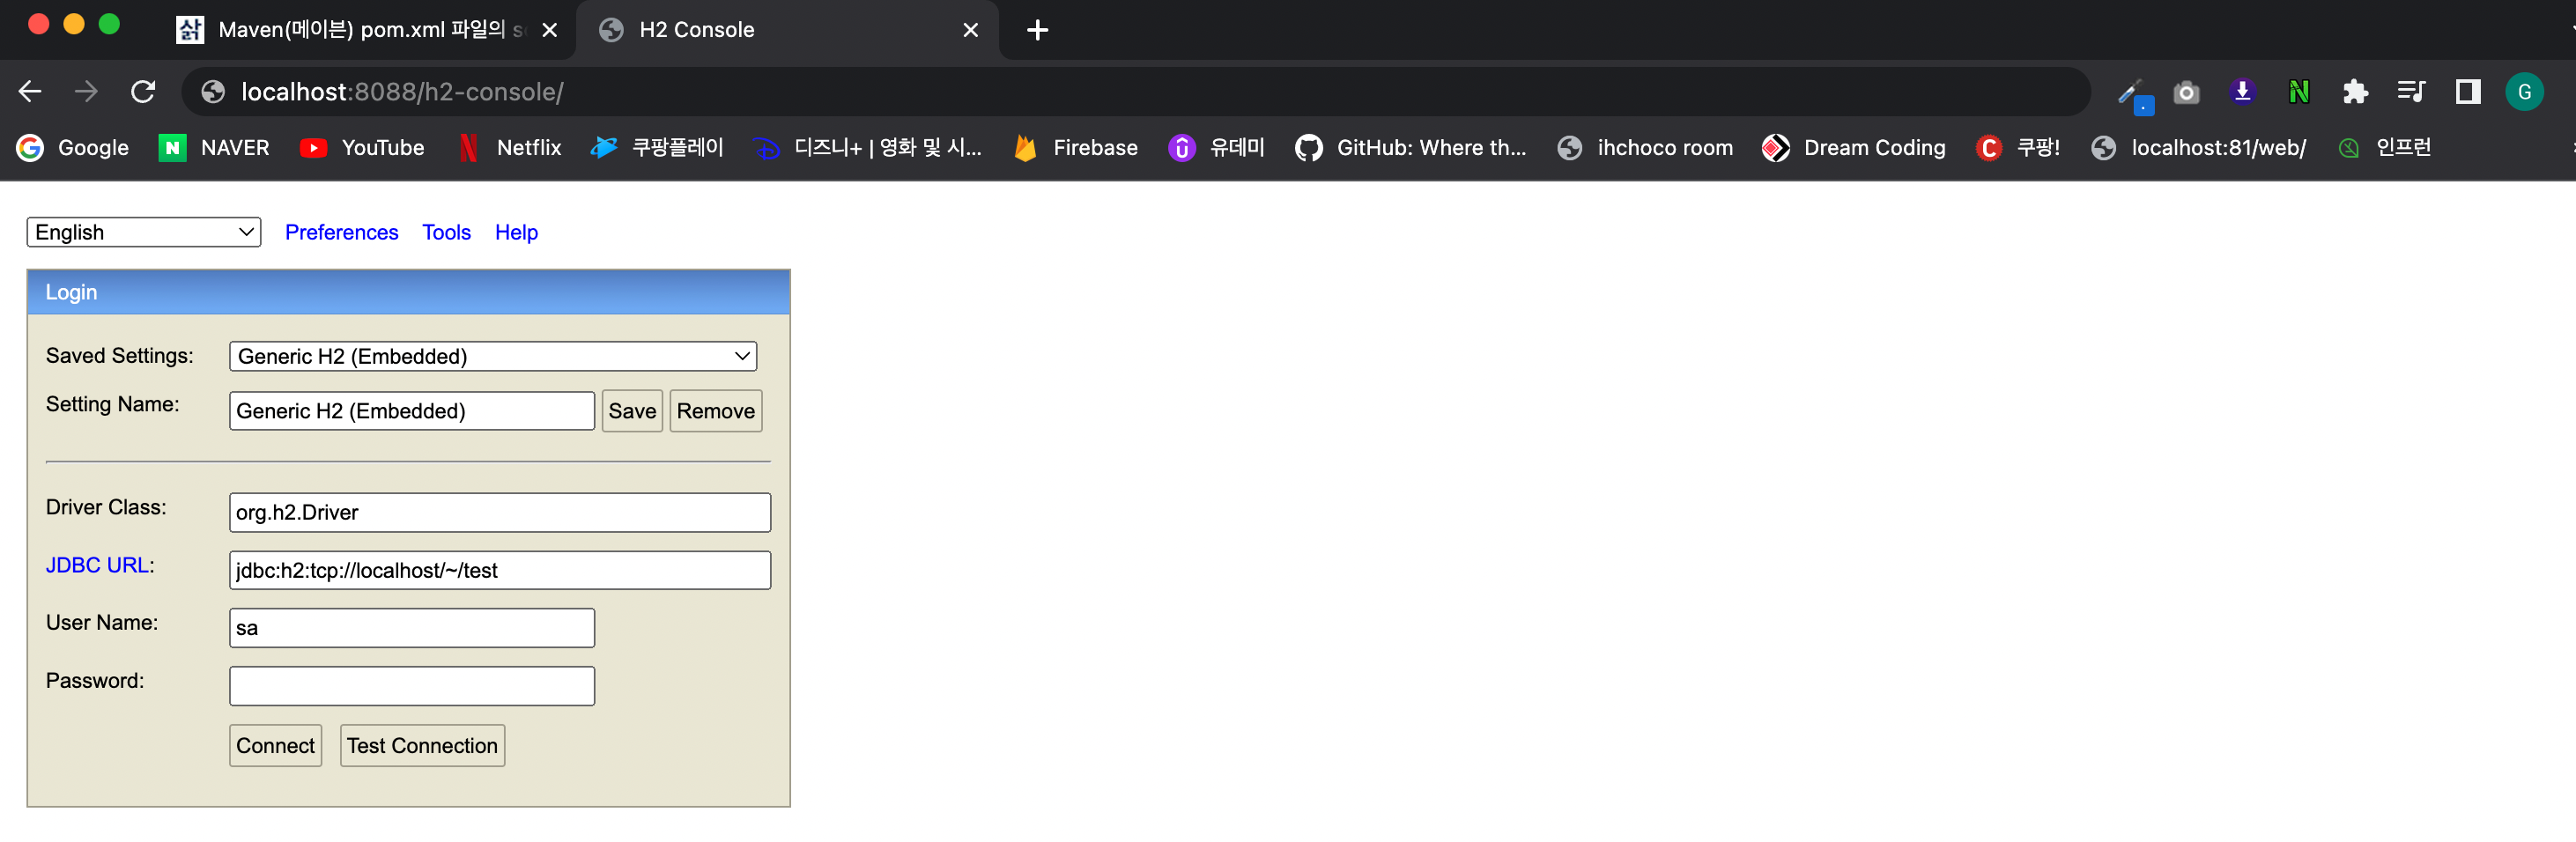The image size is (2576, 842).
Task: Click the Setting Name field
Action: [x=412, y=411]
